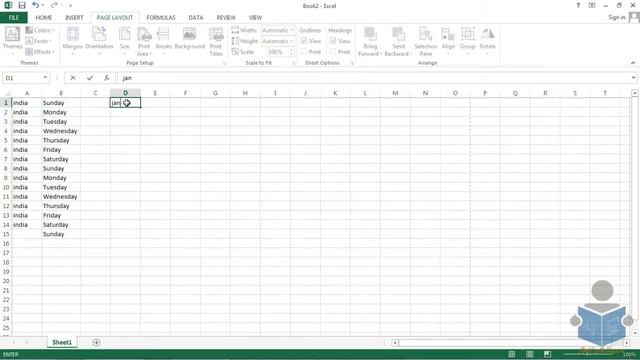This screenshot has width=640, height=360.
Task: Open the page Size icon
Action: point(124,34)
